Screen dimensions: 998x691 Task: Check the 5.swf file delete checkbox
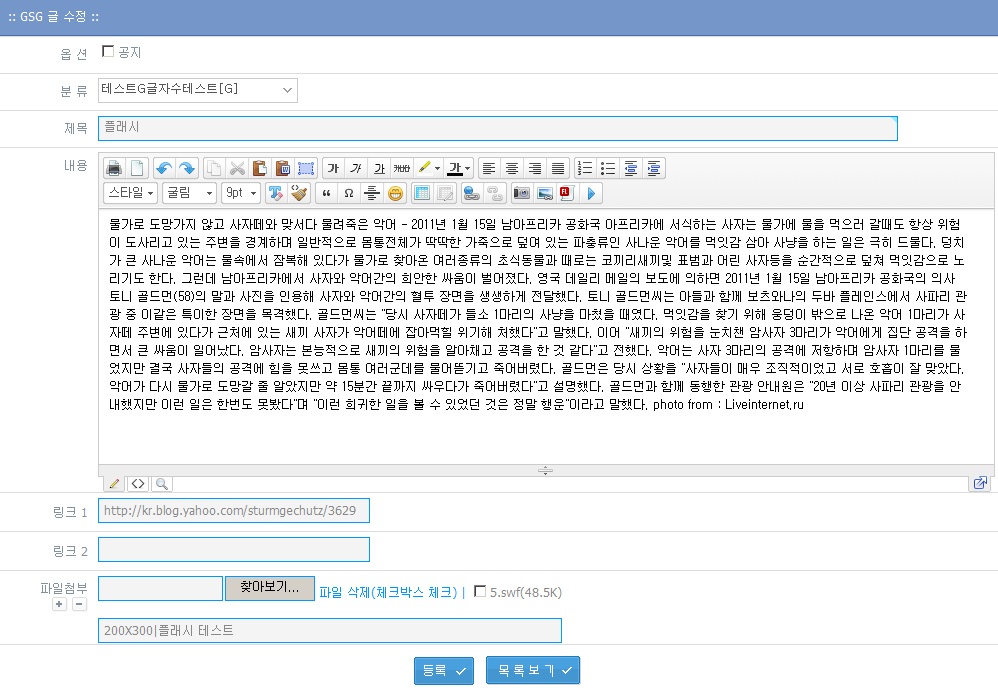click(480, 591)
